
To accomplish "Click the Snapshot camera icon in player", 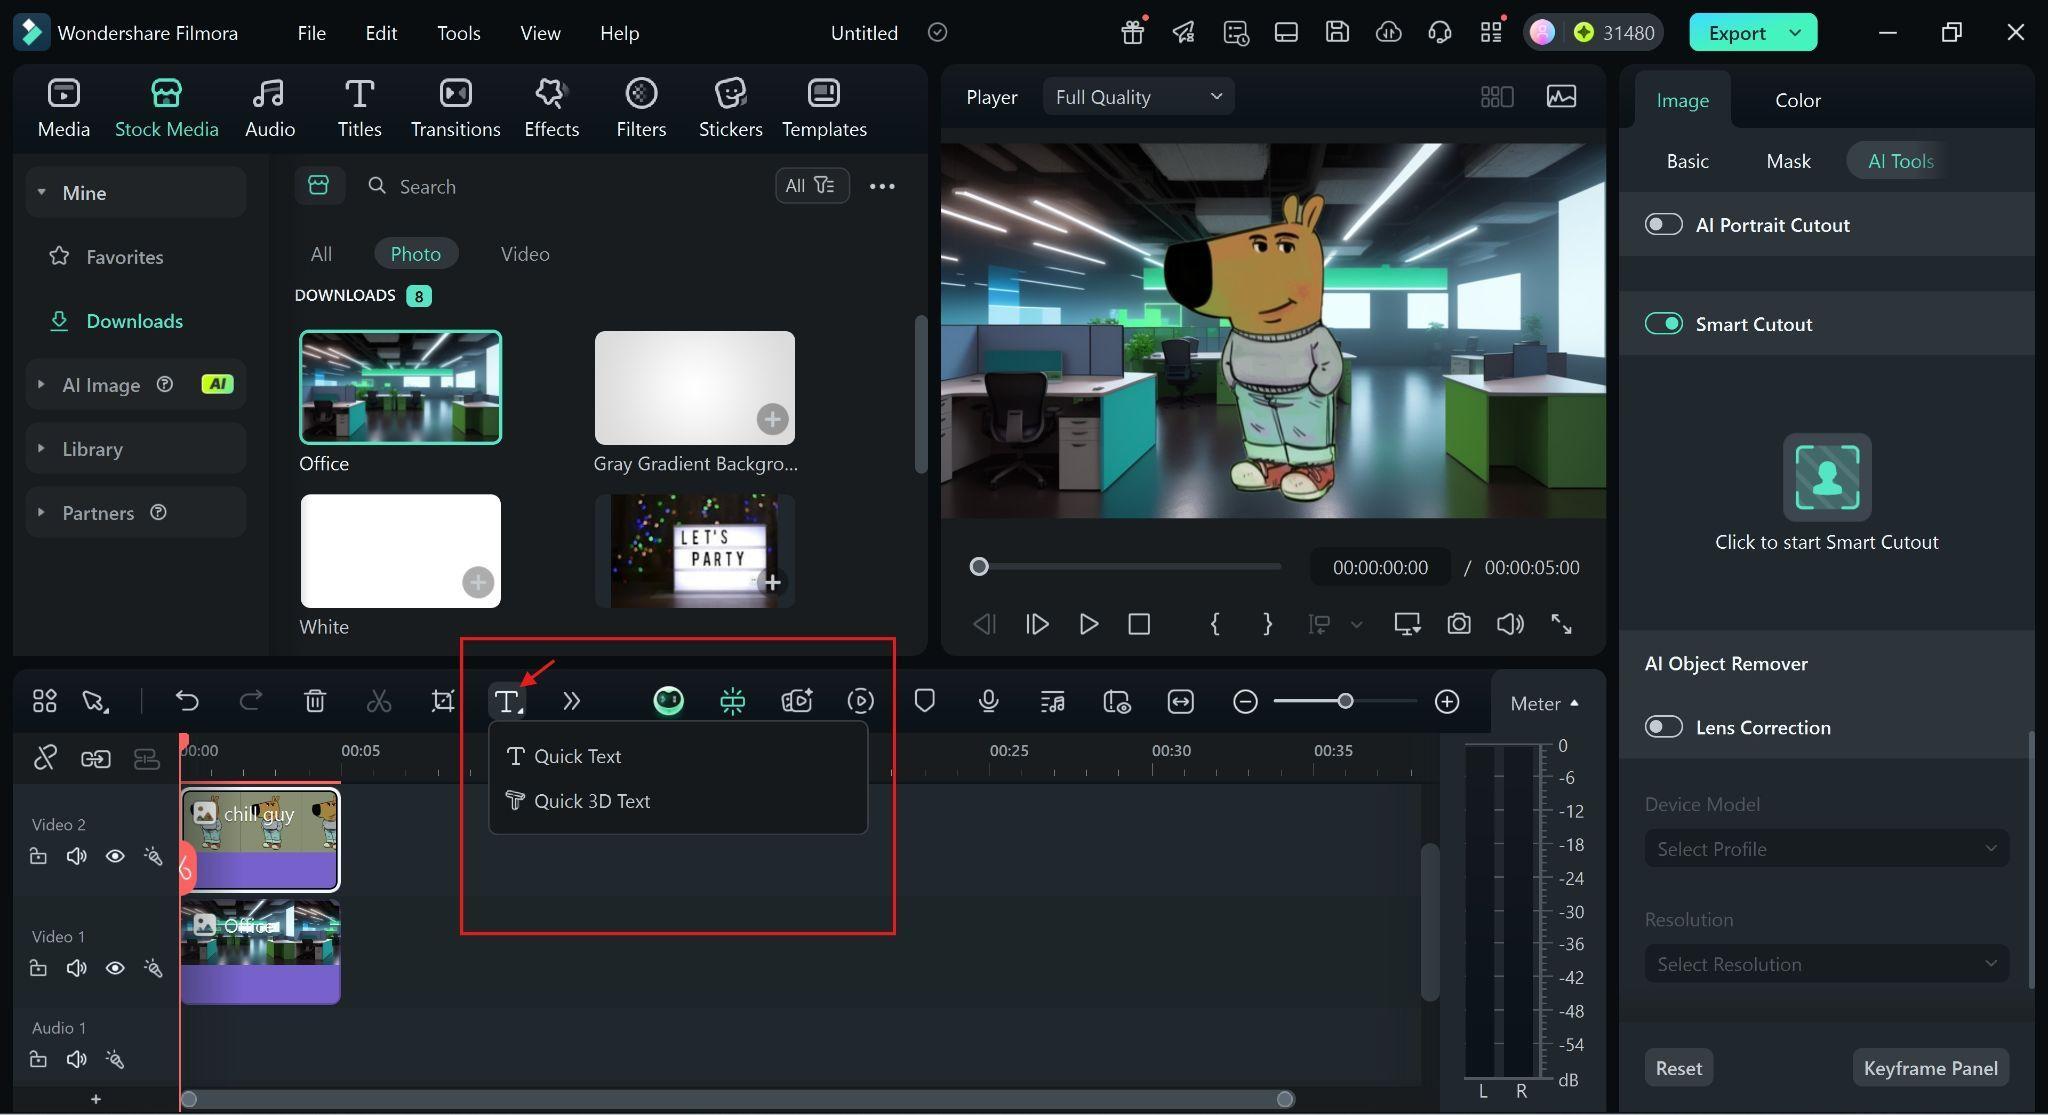I will [x=1459, y=624].
